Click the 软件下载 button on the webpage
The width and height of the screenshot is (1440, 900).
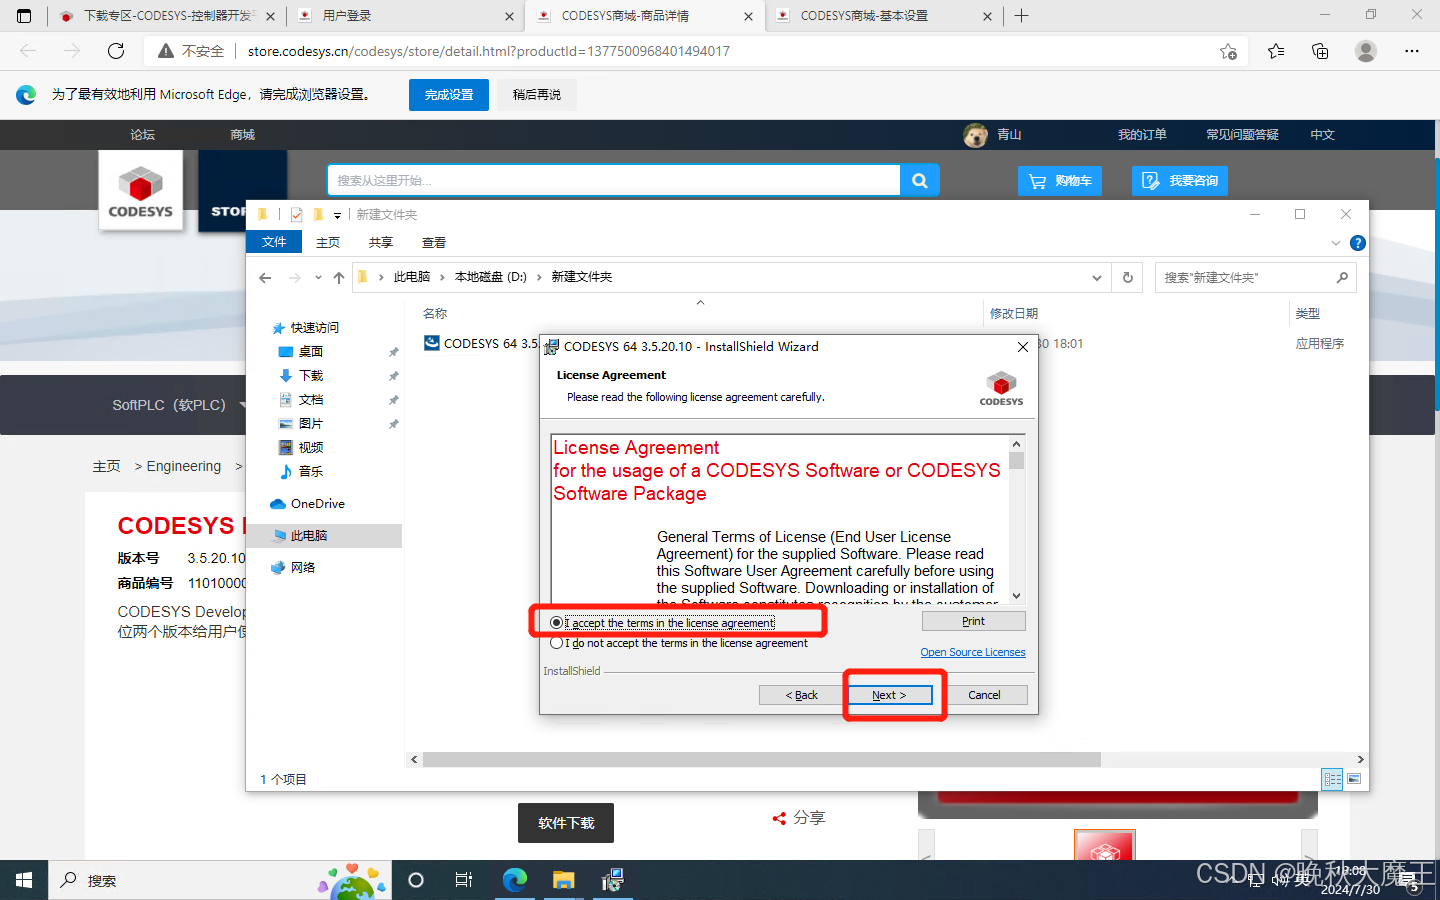[566, 823]
